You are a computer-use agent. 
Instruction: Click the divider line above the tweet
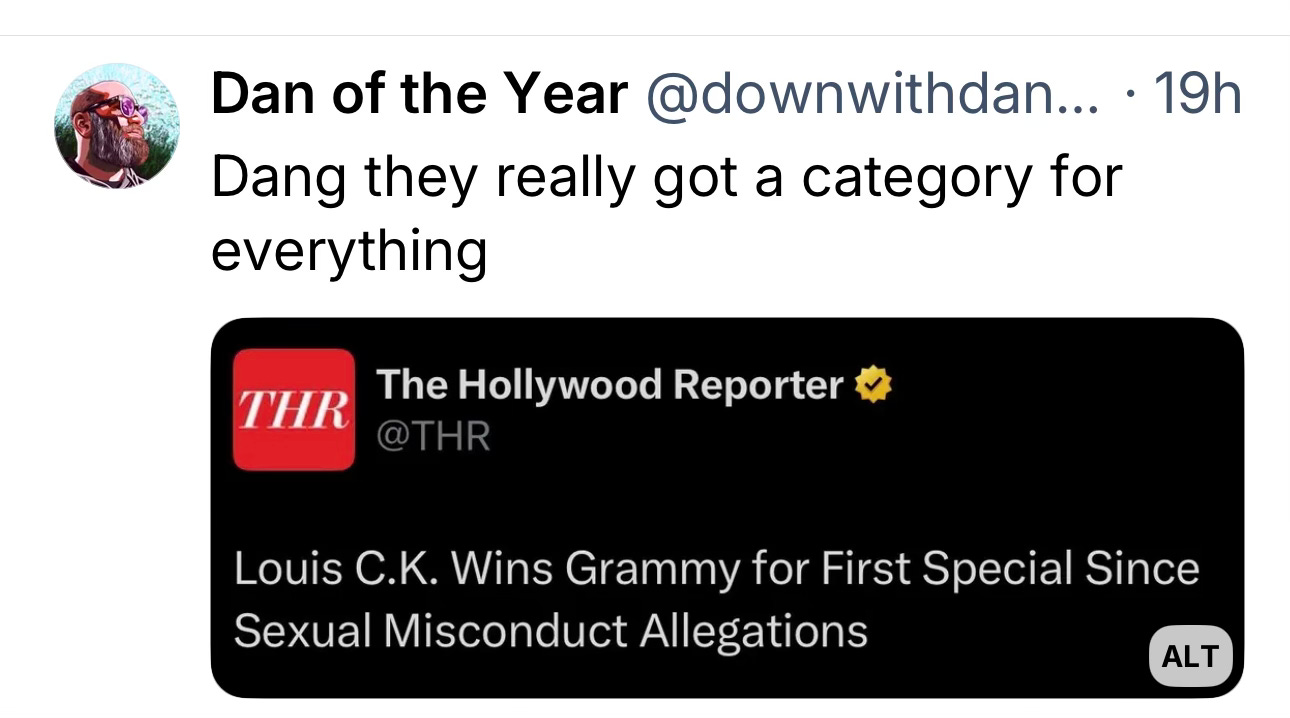point(645,36)
